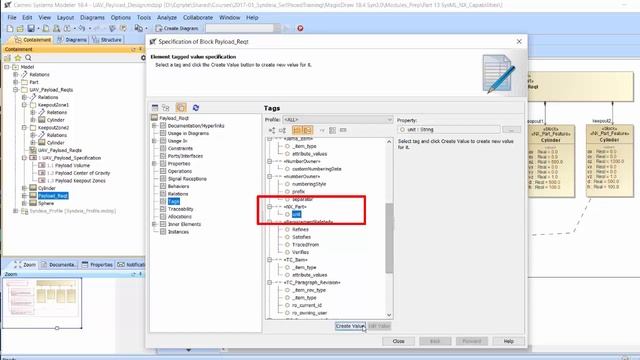
Task: Click the second highlighted orange Tags toolbar icon
Action: (x=308, y=130)
